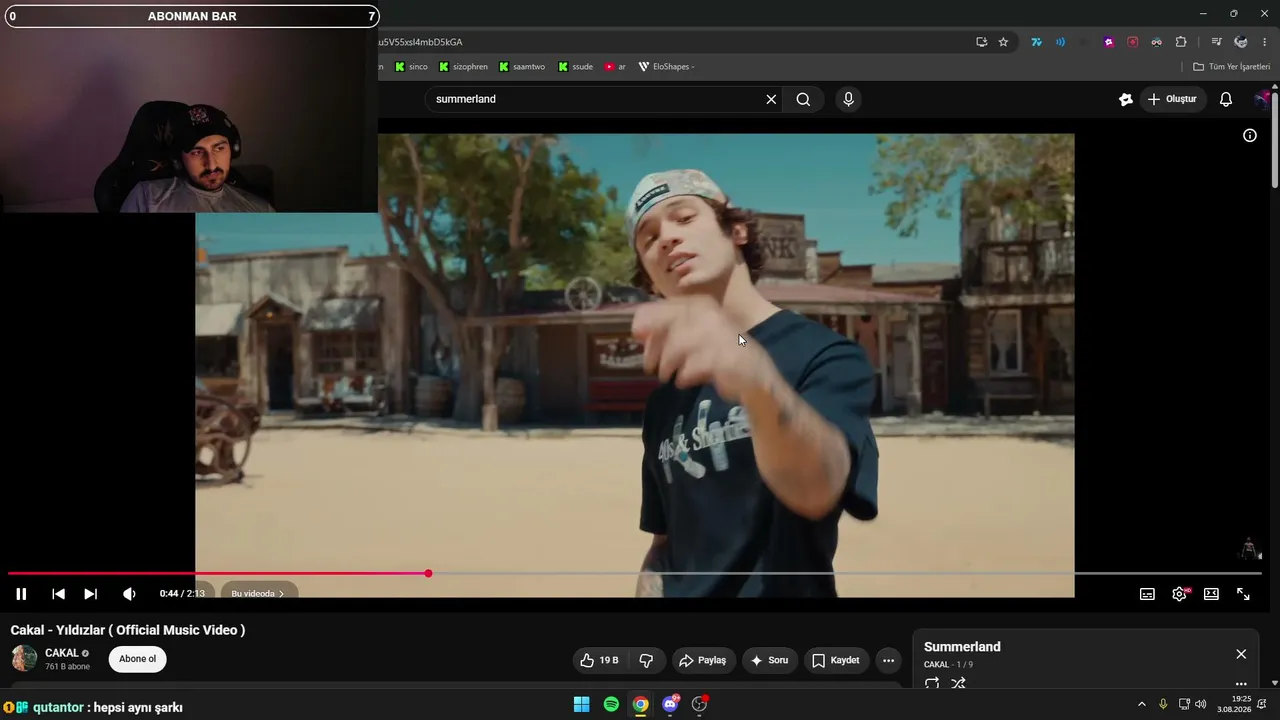This screenshot has height=720, width=1280.
Task: Enter fullscreen mode on the video
Action: pyautogui.click(x=1243, y=594)
